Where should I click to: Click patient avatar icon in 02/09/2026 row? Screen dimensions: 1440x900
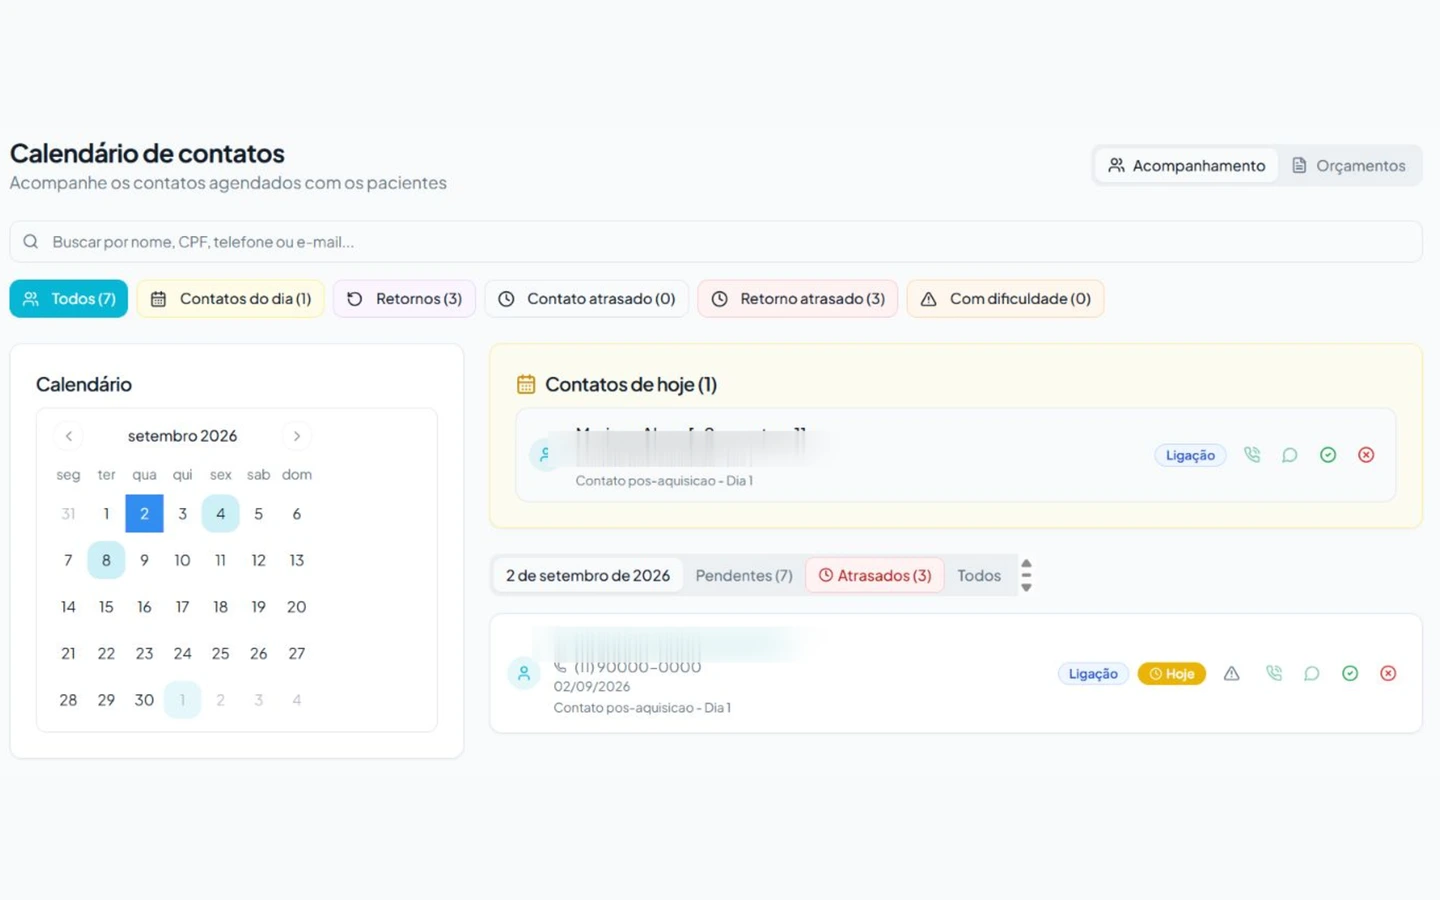pyautogui.click(x=524, y=674)
